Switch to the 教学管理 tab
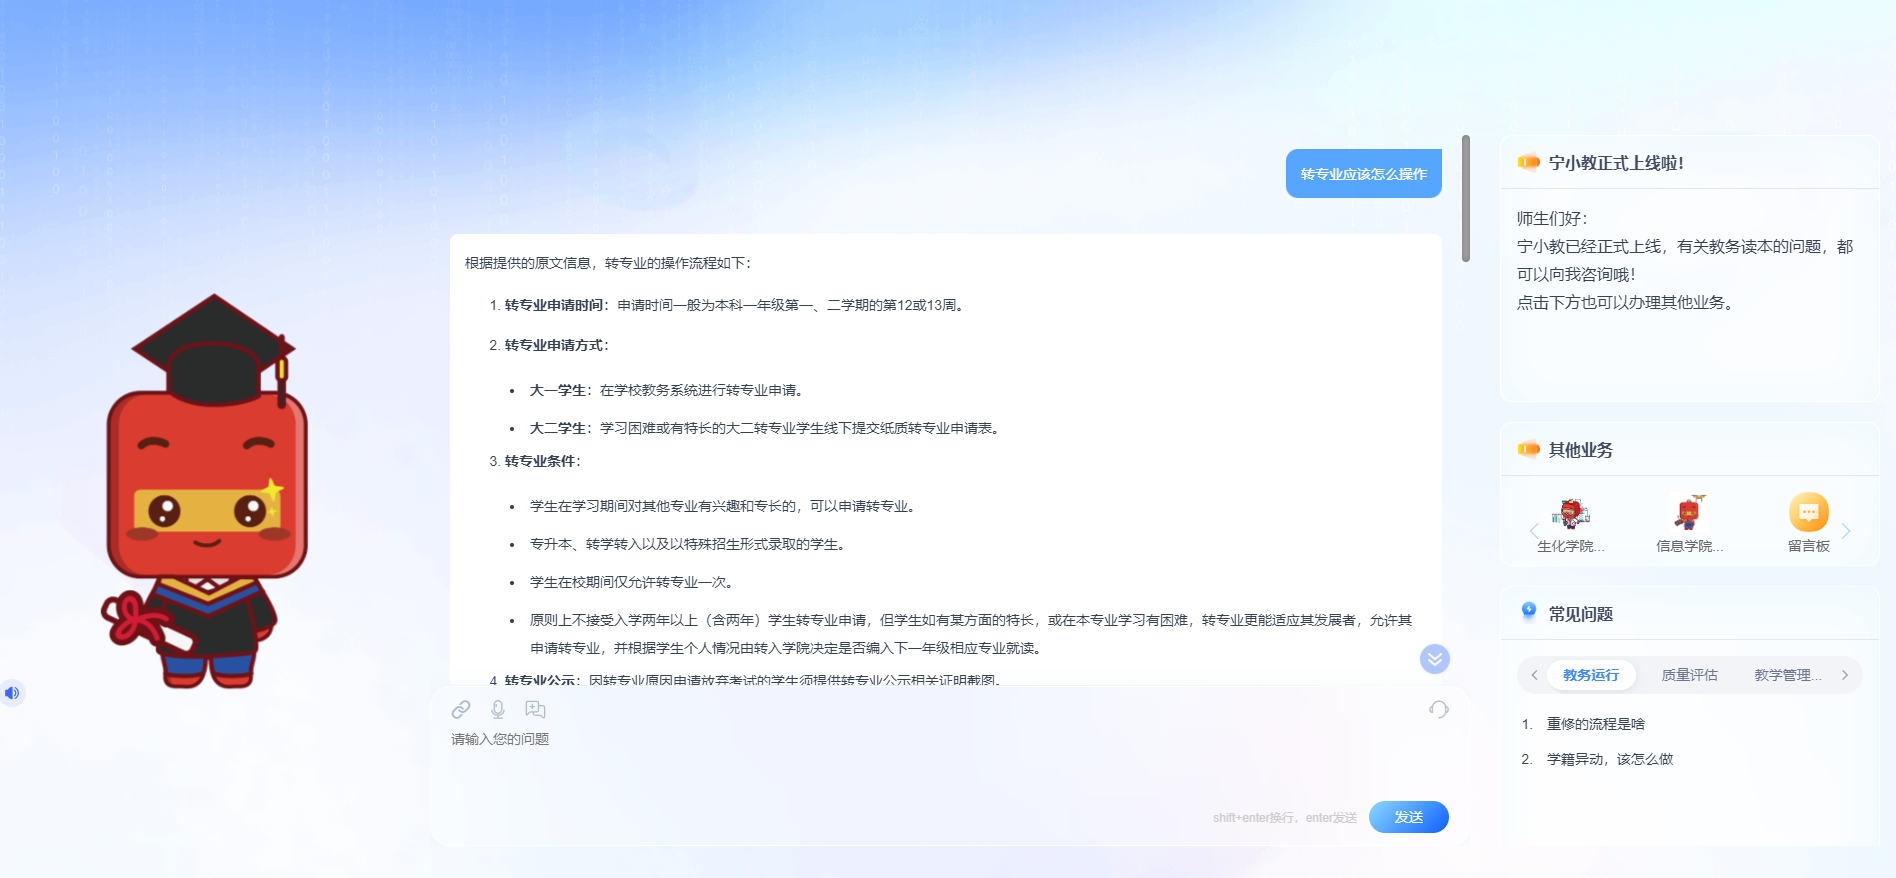This screenshot has height=878, width=1896. [1787, 675]
